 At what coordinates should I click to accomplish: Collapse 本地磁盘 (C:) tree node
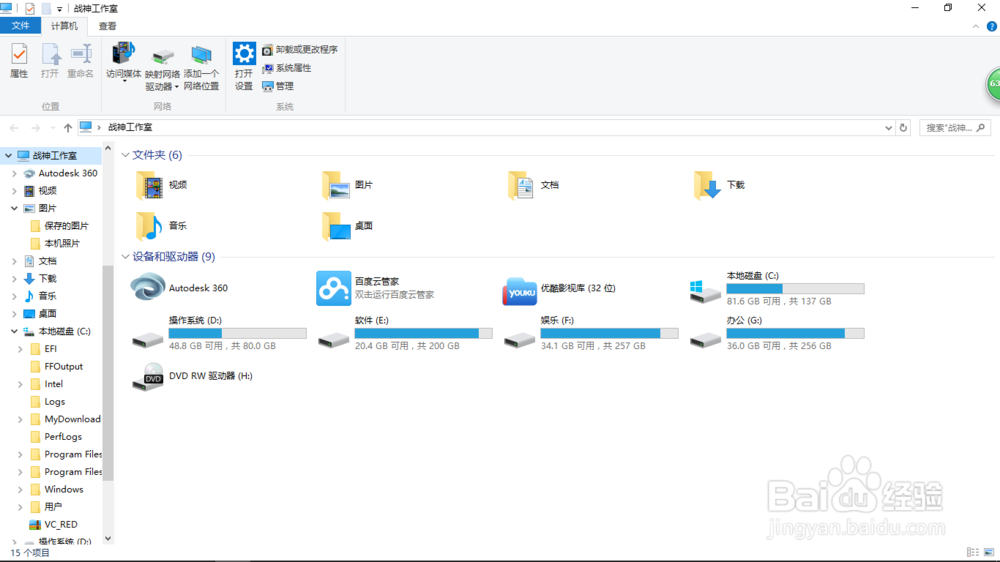point(14,332)
